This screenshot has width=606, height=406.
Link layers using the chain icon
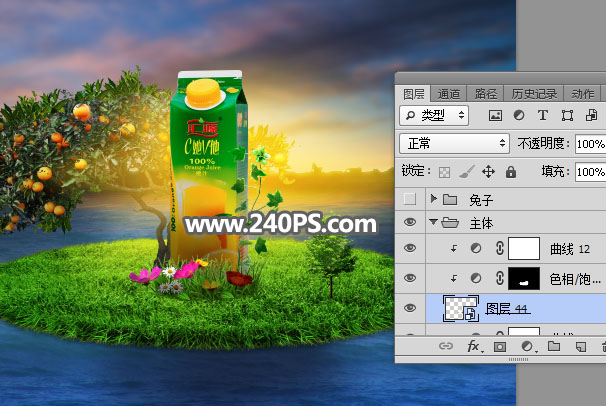pos(448,347)
